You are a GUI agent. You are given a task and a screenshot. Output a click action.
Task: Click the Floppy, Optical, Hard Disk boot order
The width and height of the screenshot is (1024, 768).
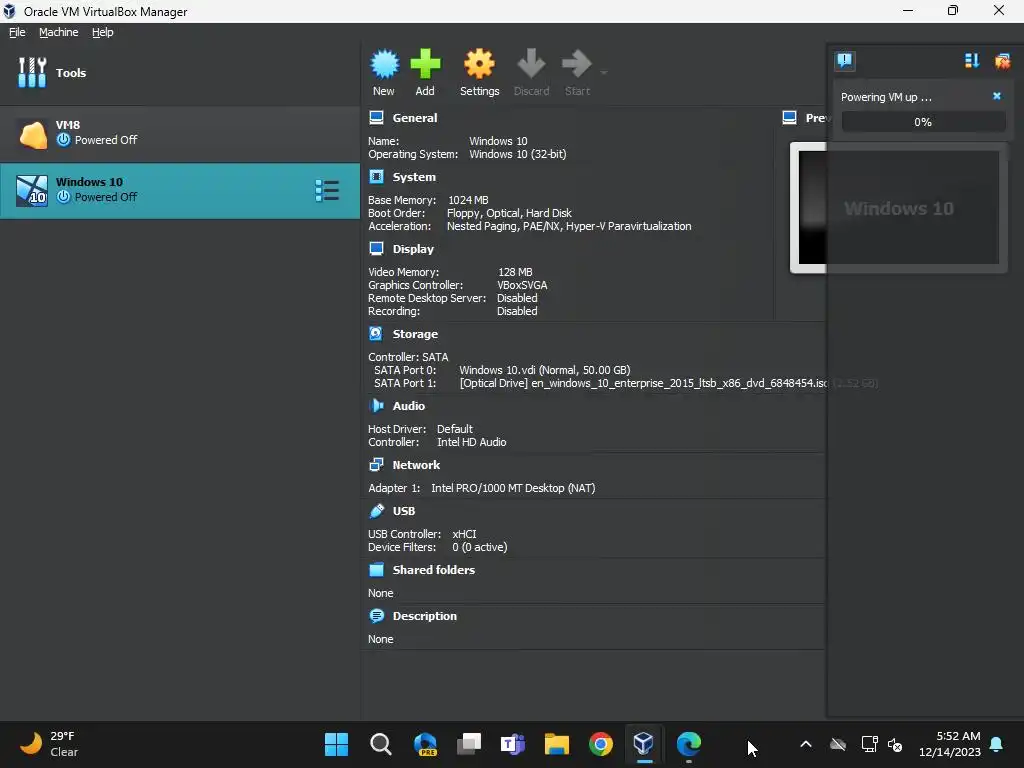509,213
